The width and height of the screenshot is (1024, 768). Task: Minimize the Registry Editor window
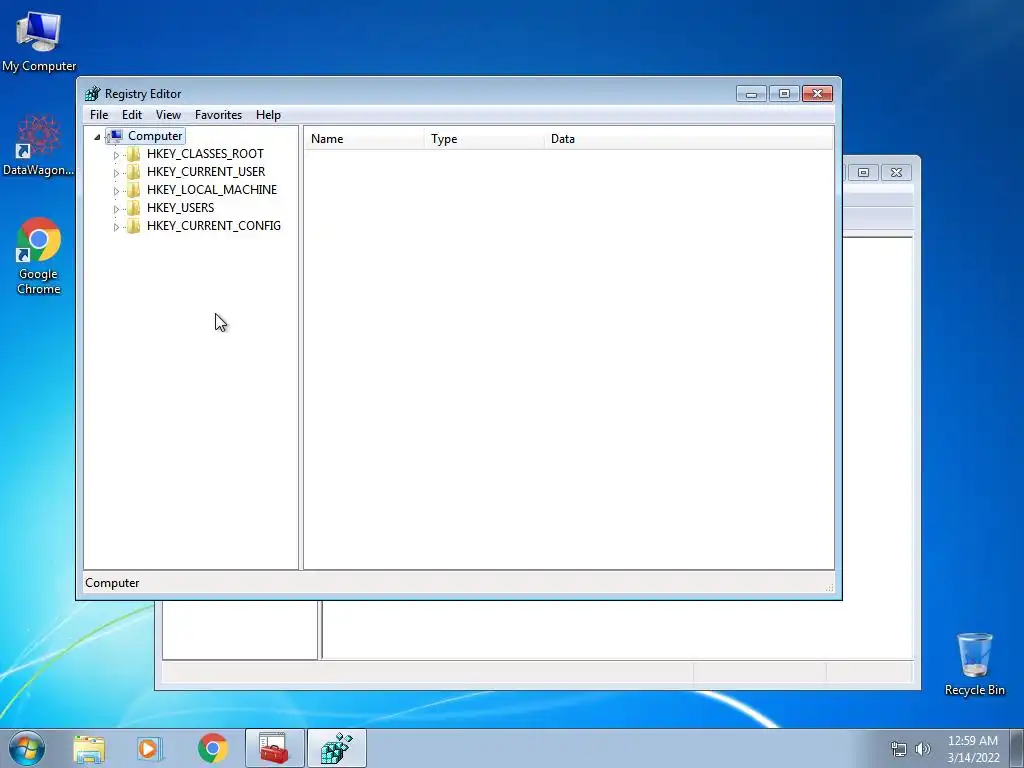click(752, 94)
